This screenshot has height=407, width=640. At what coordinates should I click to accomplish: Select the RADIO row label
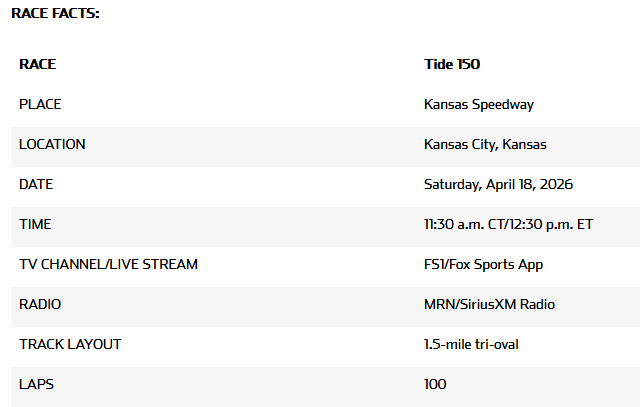tap(39, 304)
